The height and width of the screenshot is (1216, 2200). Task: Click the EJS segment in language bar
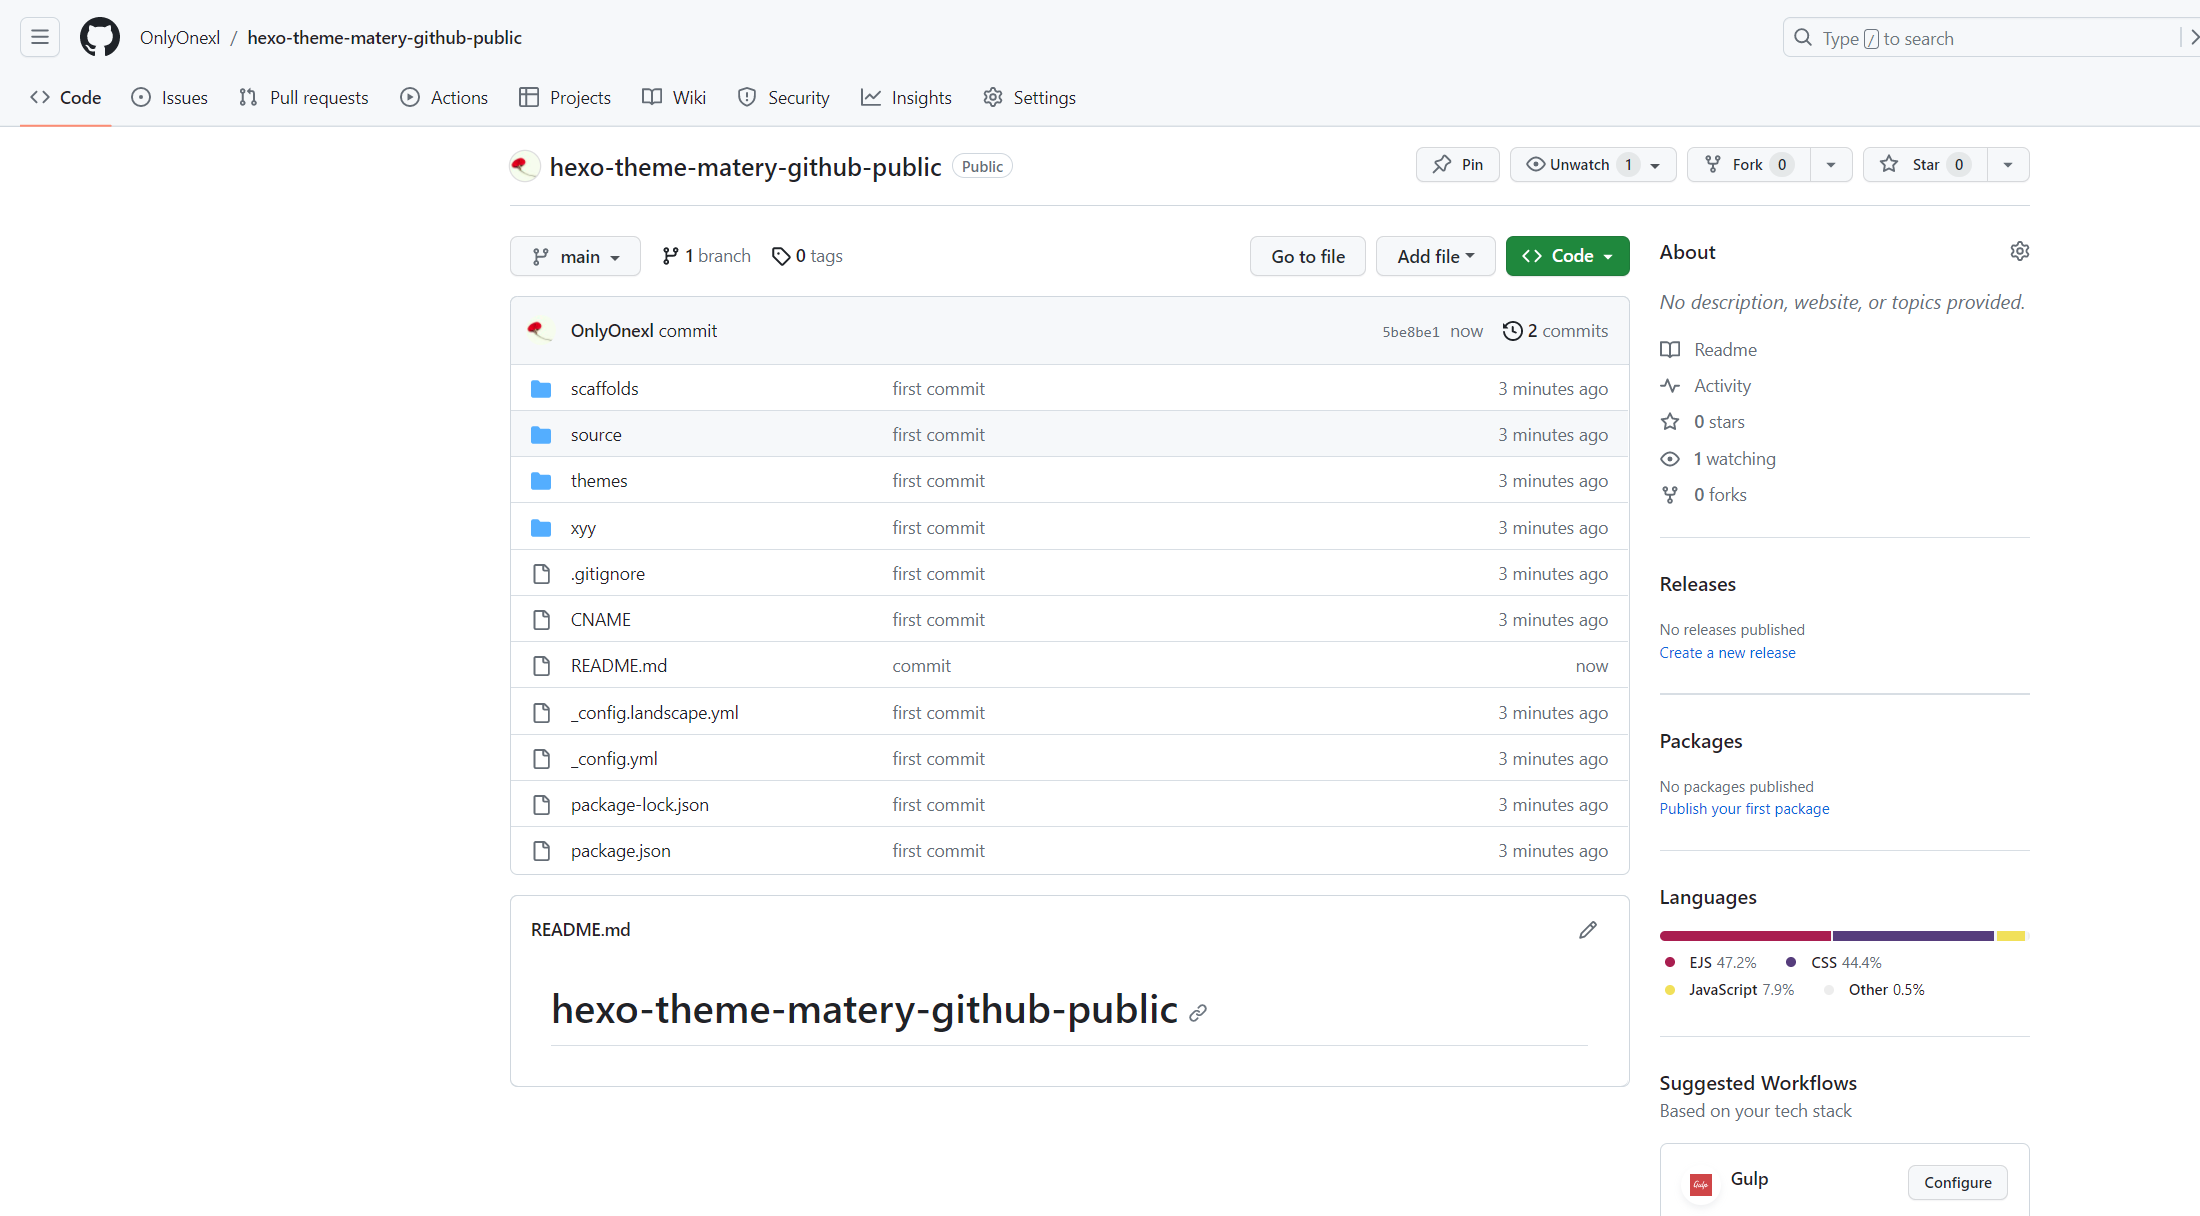click(1744, 936)
